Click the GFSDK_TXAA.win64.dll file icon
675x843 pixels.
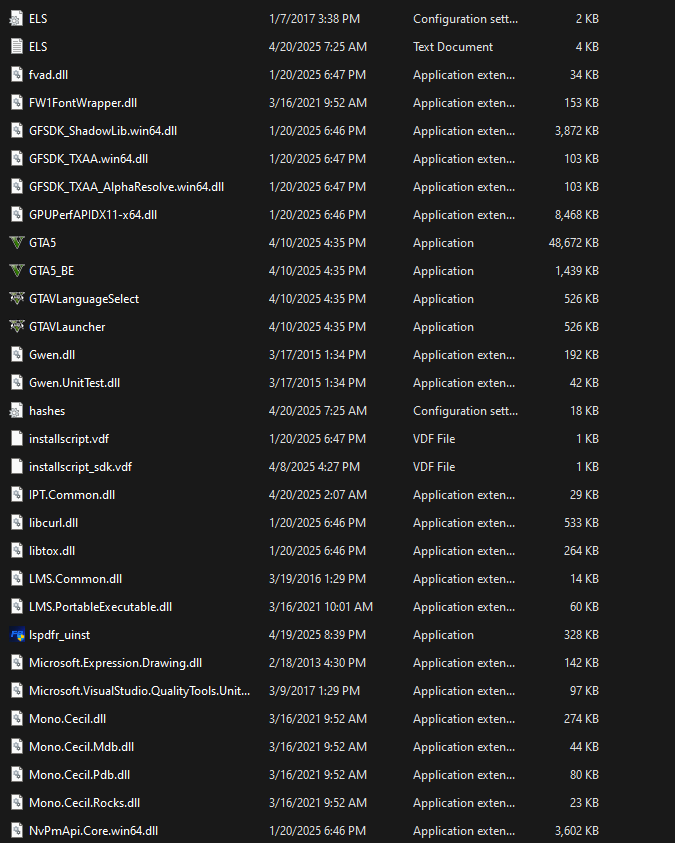17,159
